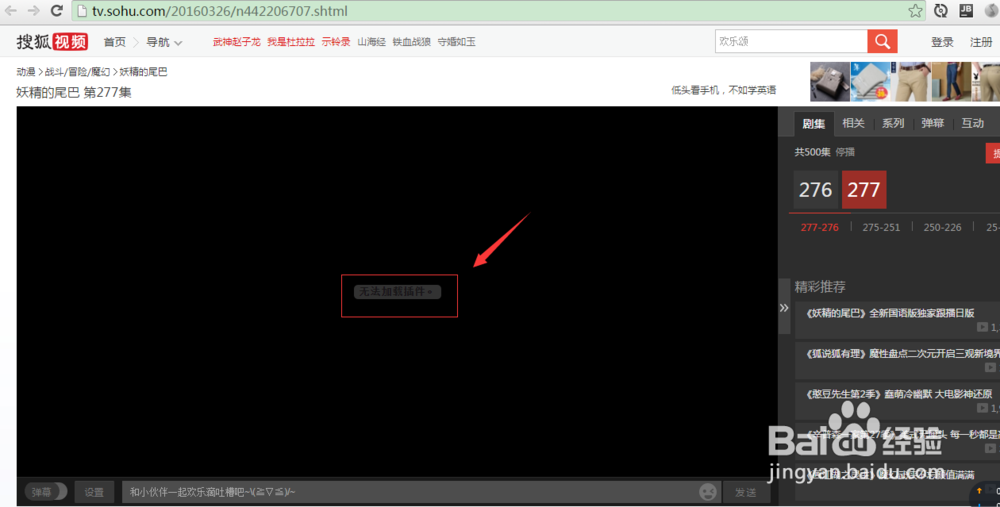
Task: Open 示铃录 link
Action: [336, 42]
